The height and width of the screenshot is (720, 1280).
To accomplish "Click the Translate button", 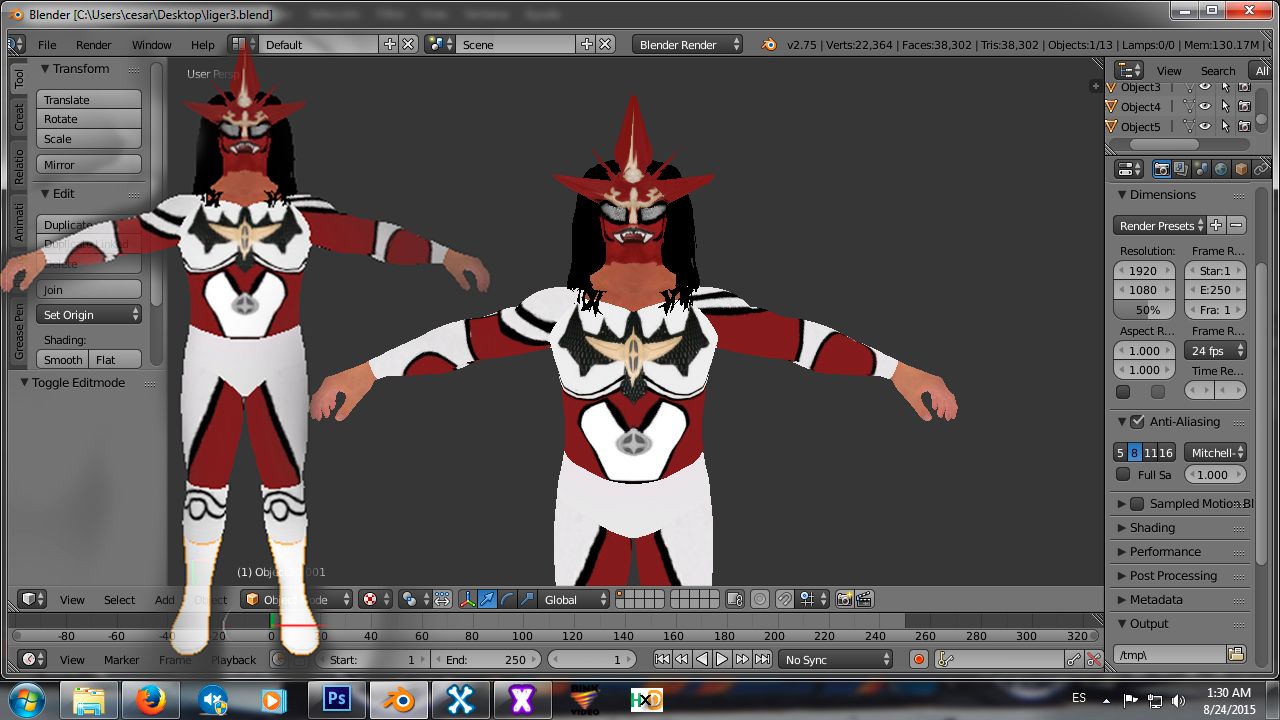I will coord(89,100).
